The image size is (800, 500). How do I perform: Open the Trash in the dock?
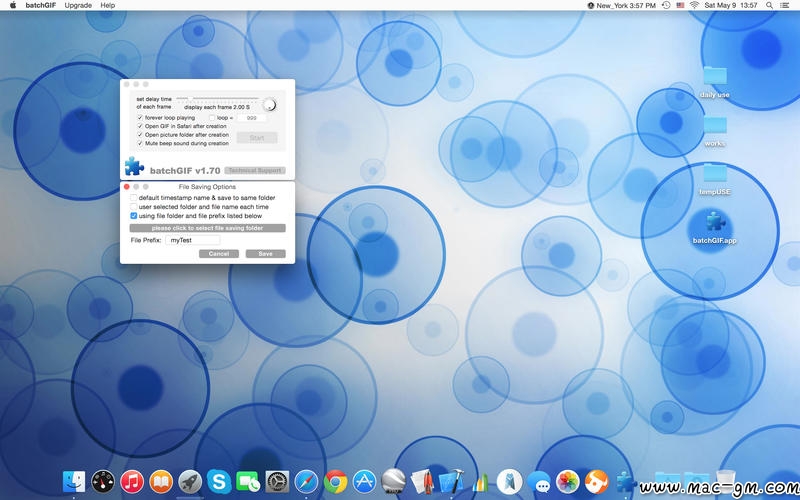point(726,481)
